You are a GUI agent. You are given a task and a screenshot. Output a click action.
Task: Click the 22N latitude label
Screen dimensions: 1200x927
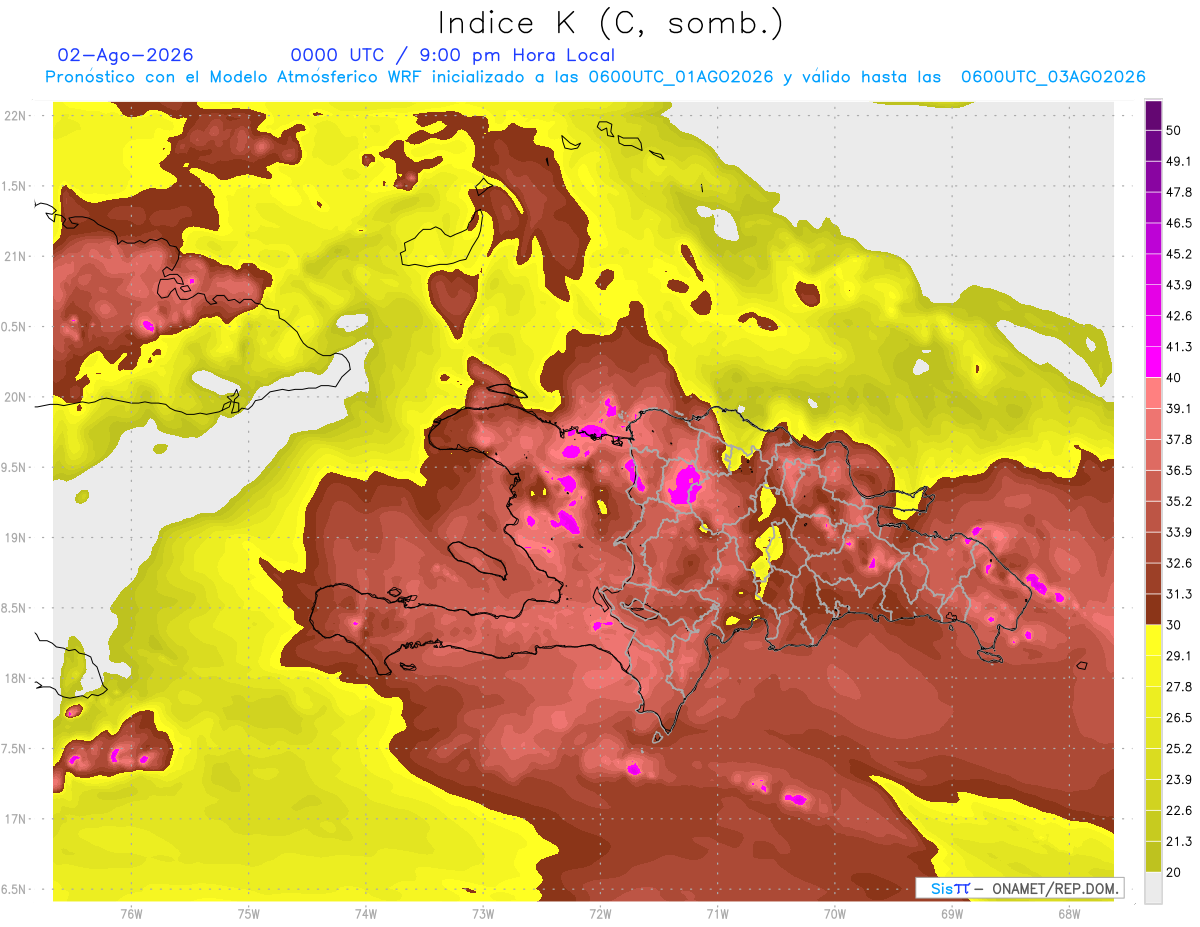[16, 115]
